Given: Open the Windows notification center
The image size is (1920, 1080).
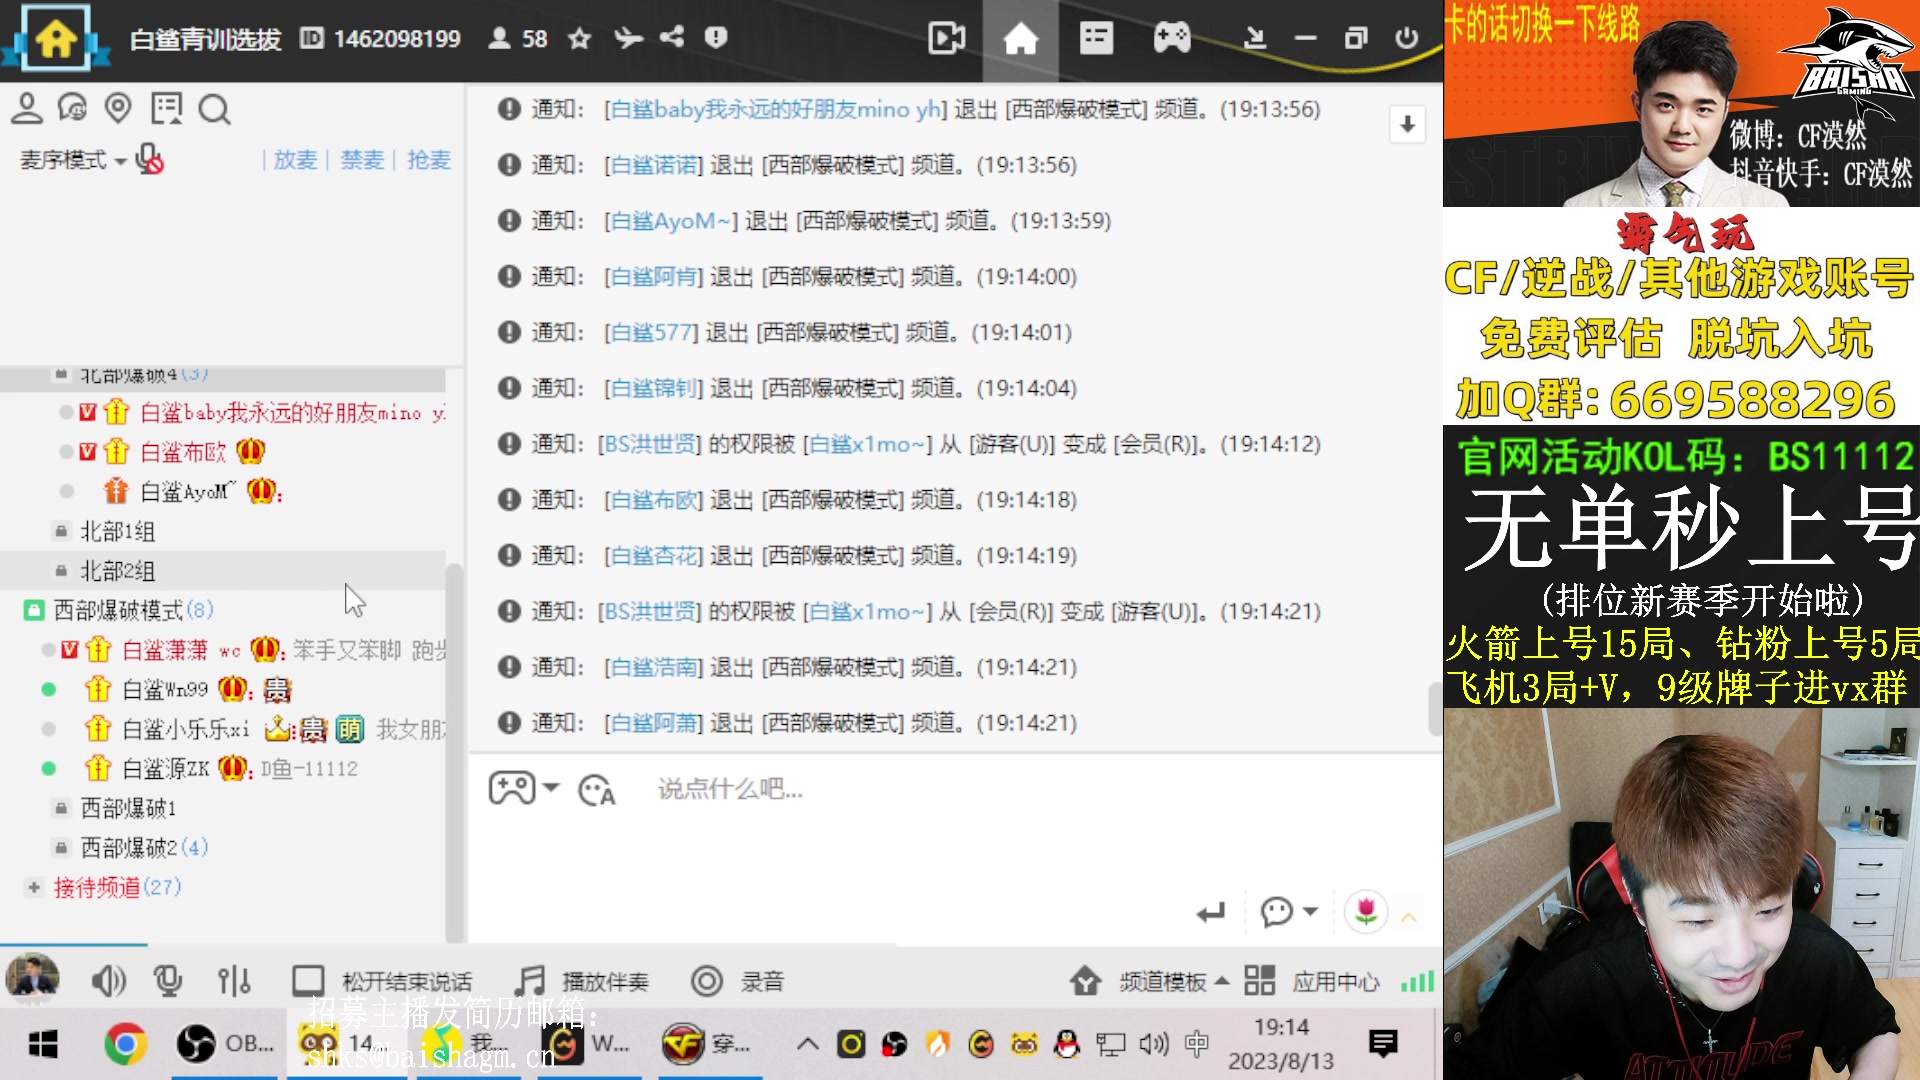Looking at the screenshot, I should tap(1383, 1044).
